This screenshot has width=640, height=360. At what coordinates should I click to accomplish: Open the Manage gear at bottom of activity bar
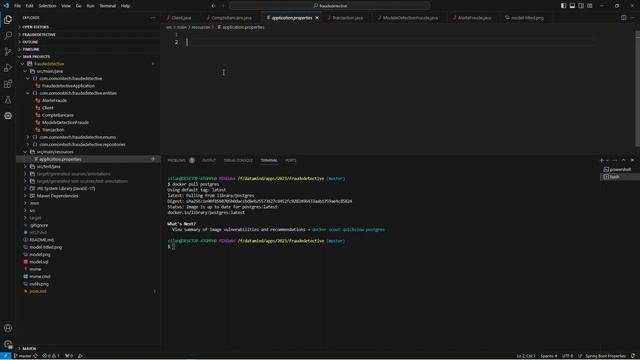pyautogui.click(x=8, y=344)
